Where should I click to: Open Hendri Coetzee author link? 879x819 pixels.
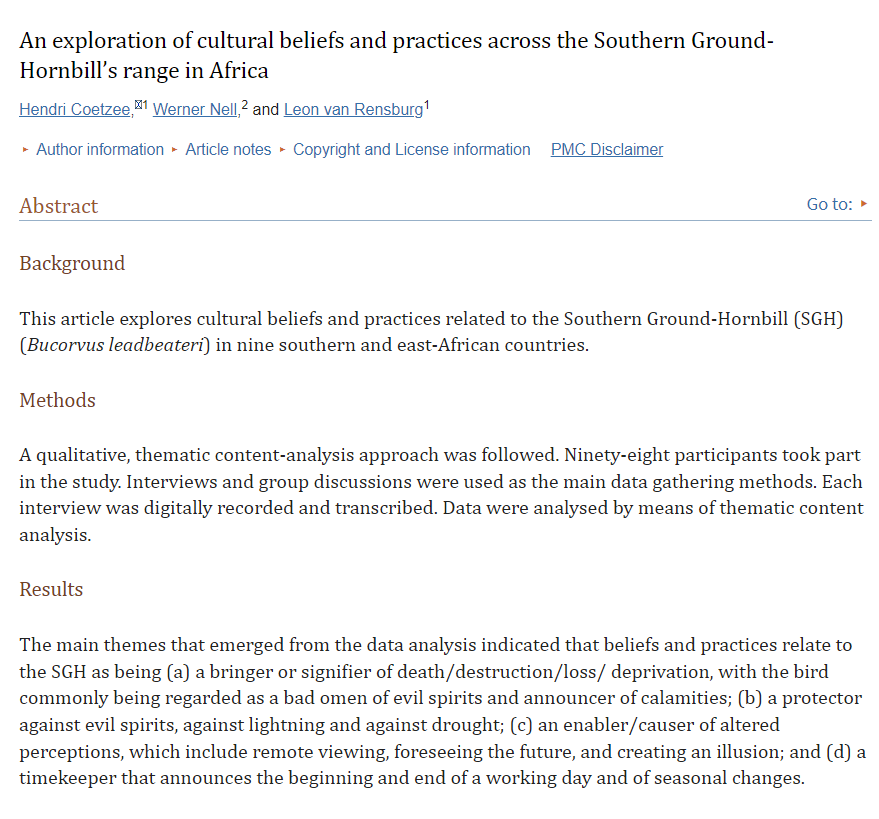coord(76,109)
